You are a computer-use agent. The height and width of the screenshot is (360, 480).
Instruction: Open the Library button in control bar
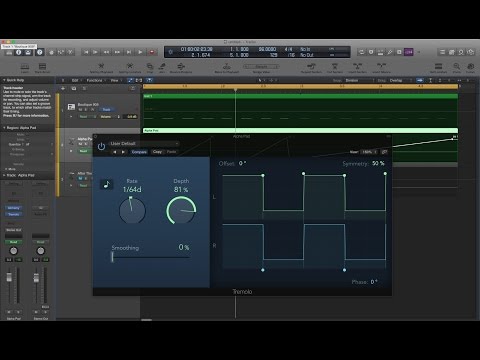pos(9,52)
